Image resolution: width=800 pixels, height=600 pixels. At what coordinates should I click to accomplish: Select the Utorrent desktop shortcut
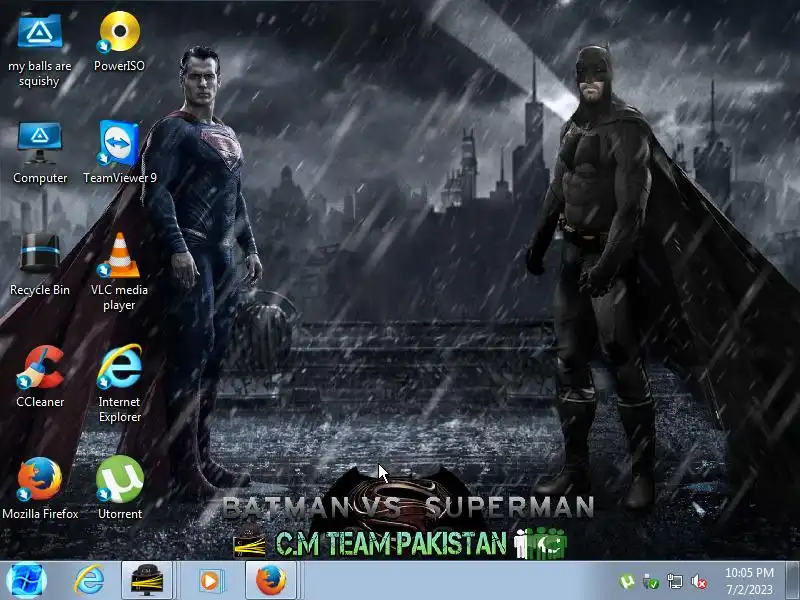[119, 479]
